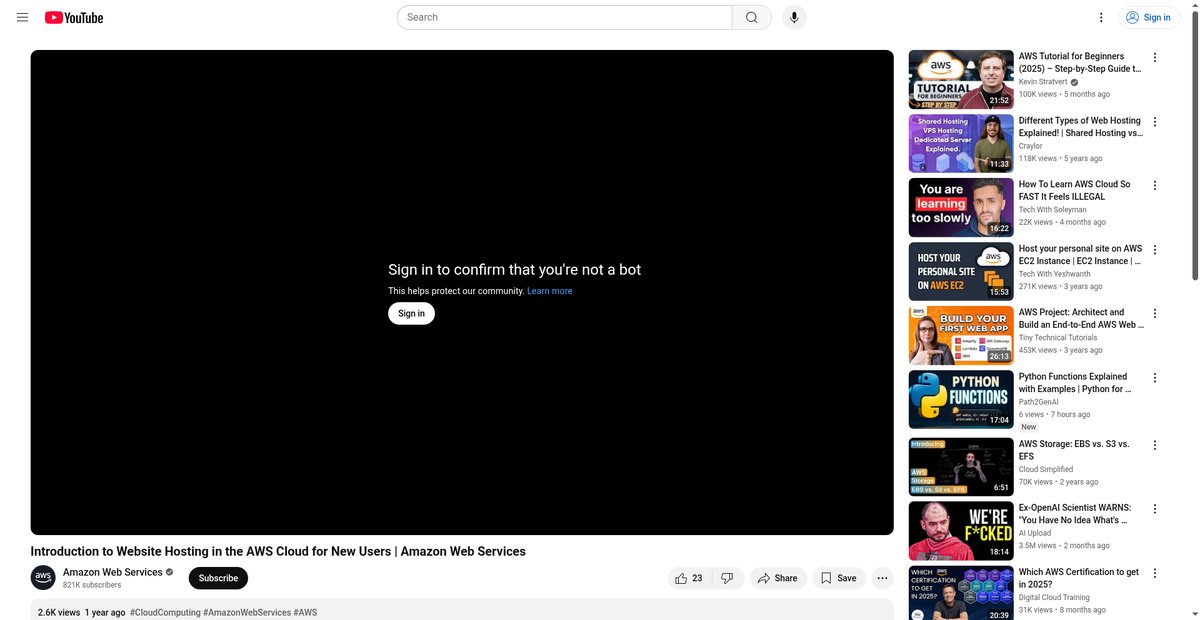Open Ex-OpenAI Scientist WARNS thumbnail
1200x620 pixels.
pos(961,531)
